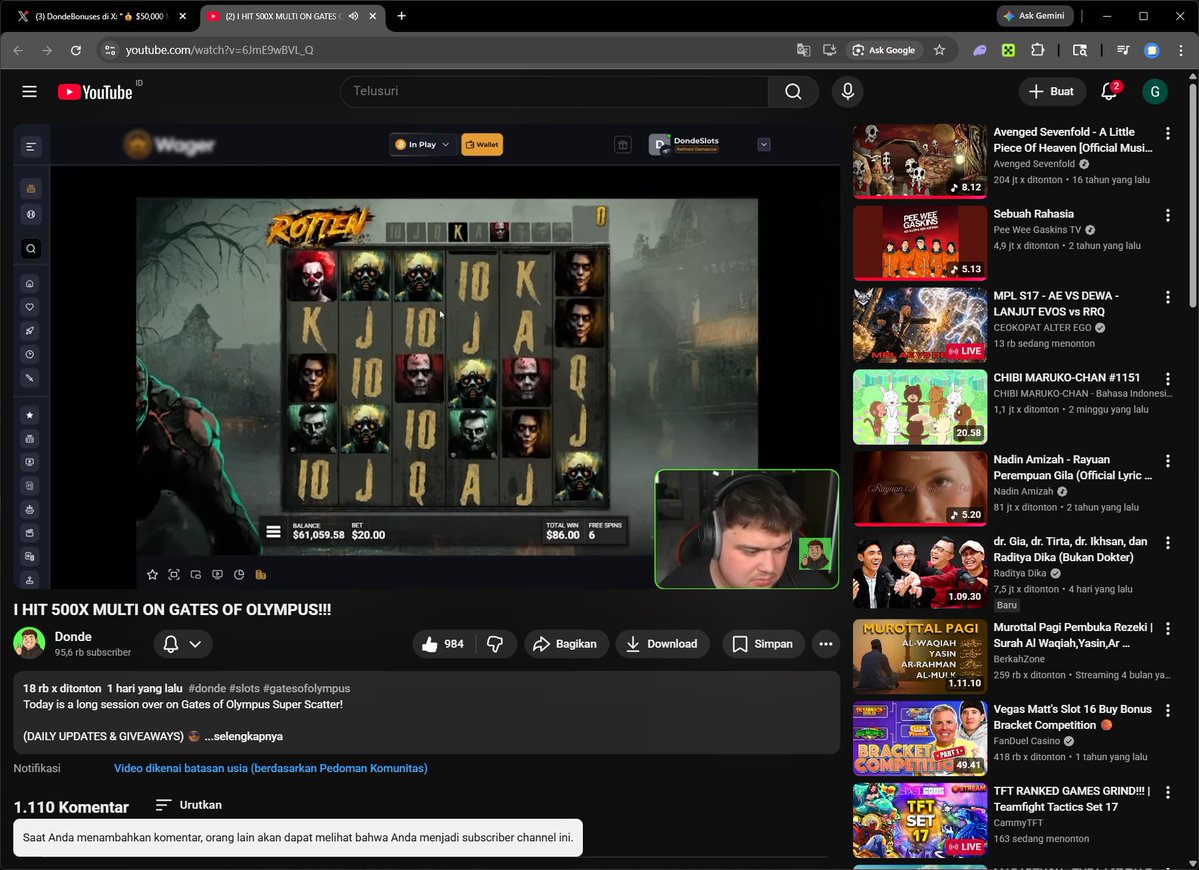Open subscription notification bell dropdown

click(183, 644)
